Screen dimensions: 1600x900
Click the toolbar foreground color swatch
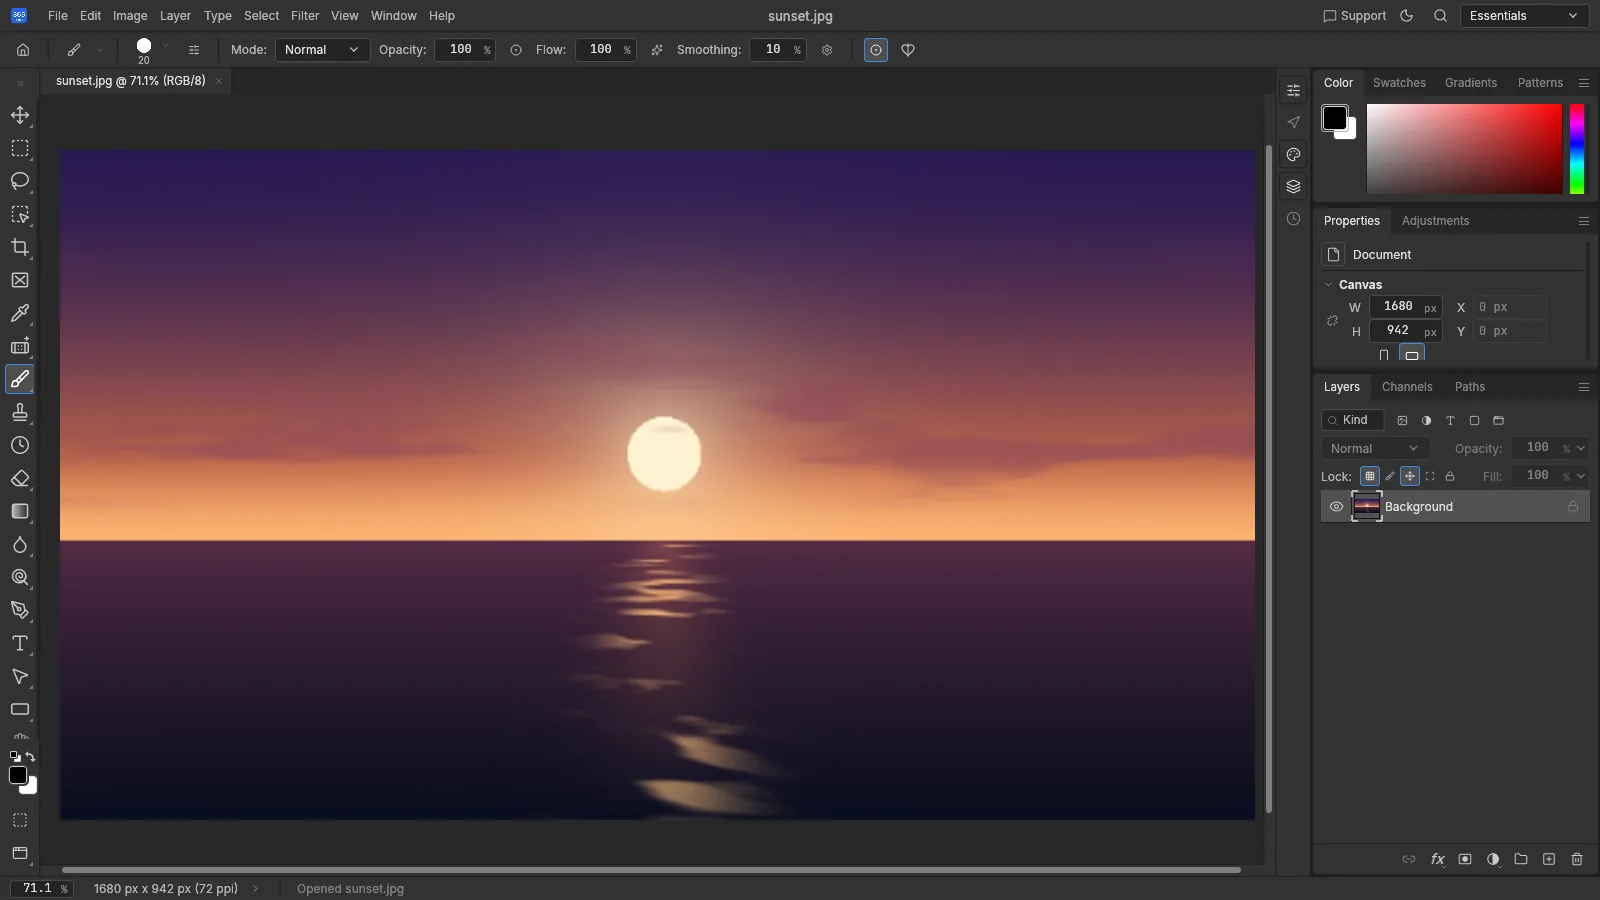tap(18, 775)
